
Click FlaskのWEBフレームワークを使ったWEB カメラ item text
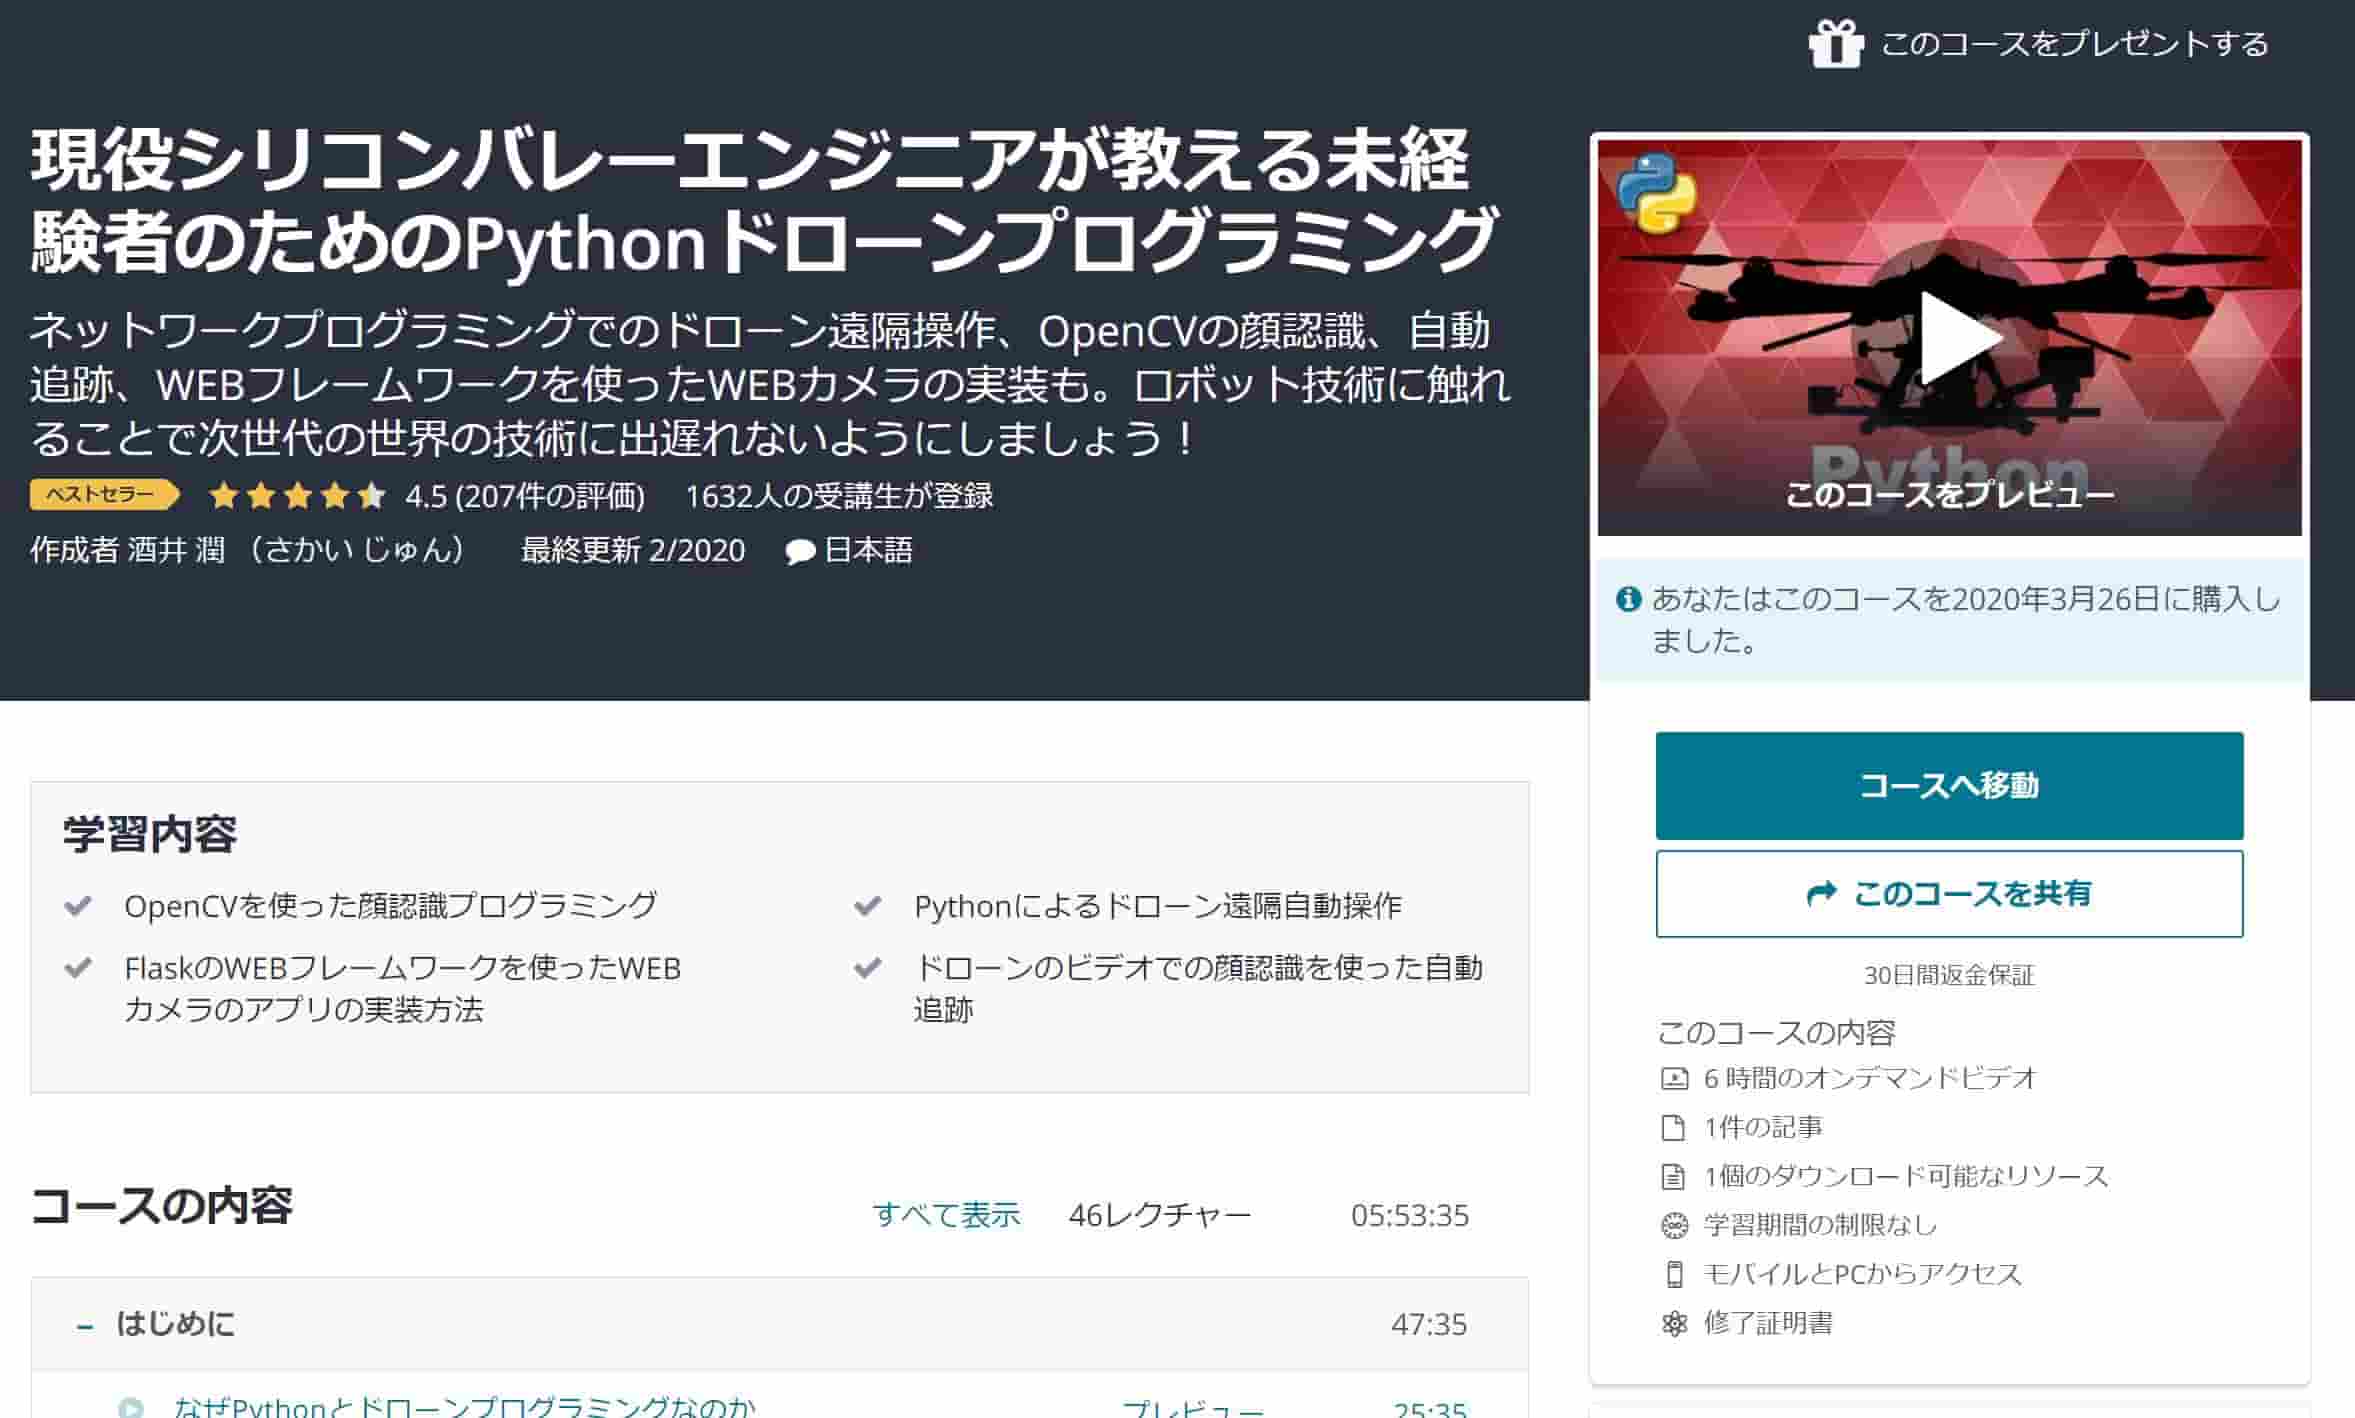pyautogui.click(x=402, y=988)
